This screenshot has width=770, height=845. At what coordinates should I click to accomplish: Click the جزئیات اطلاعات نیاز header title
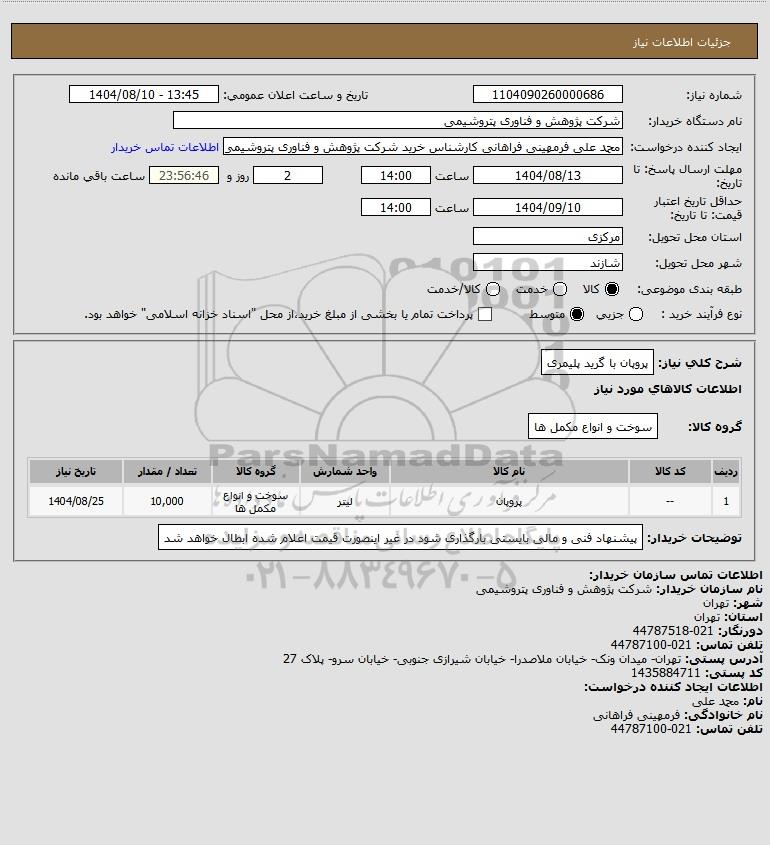(x=682, y=42)
